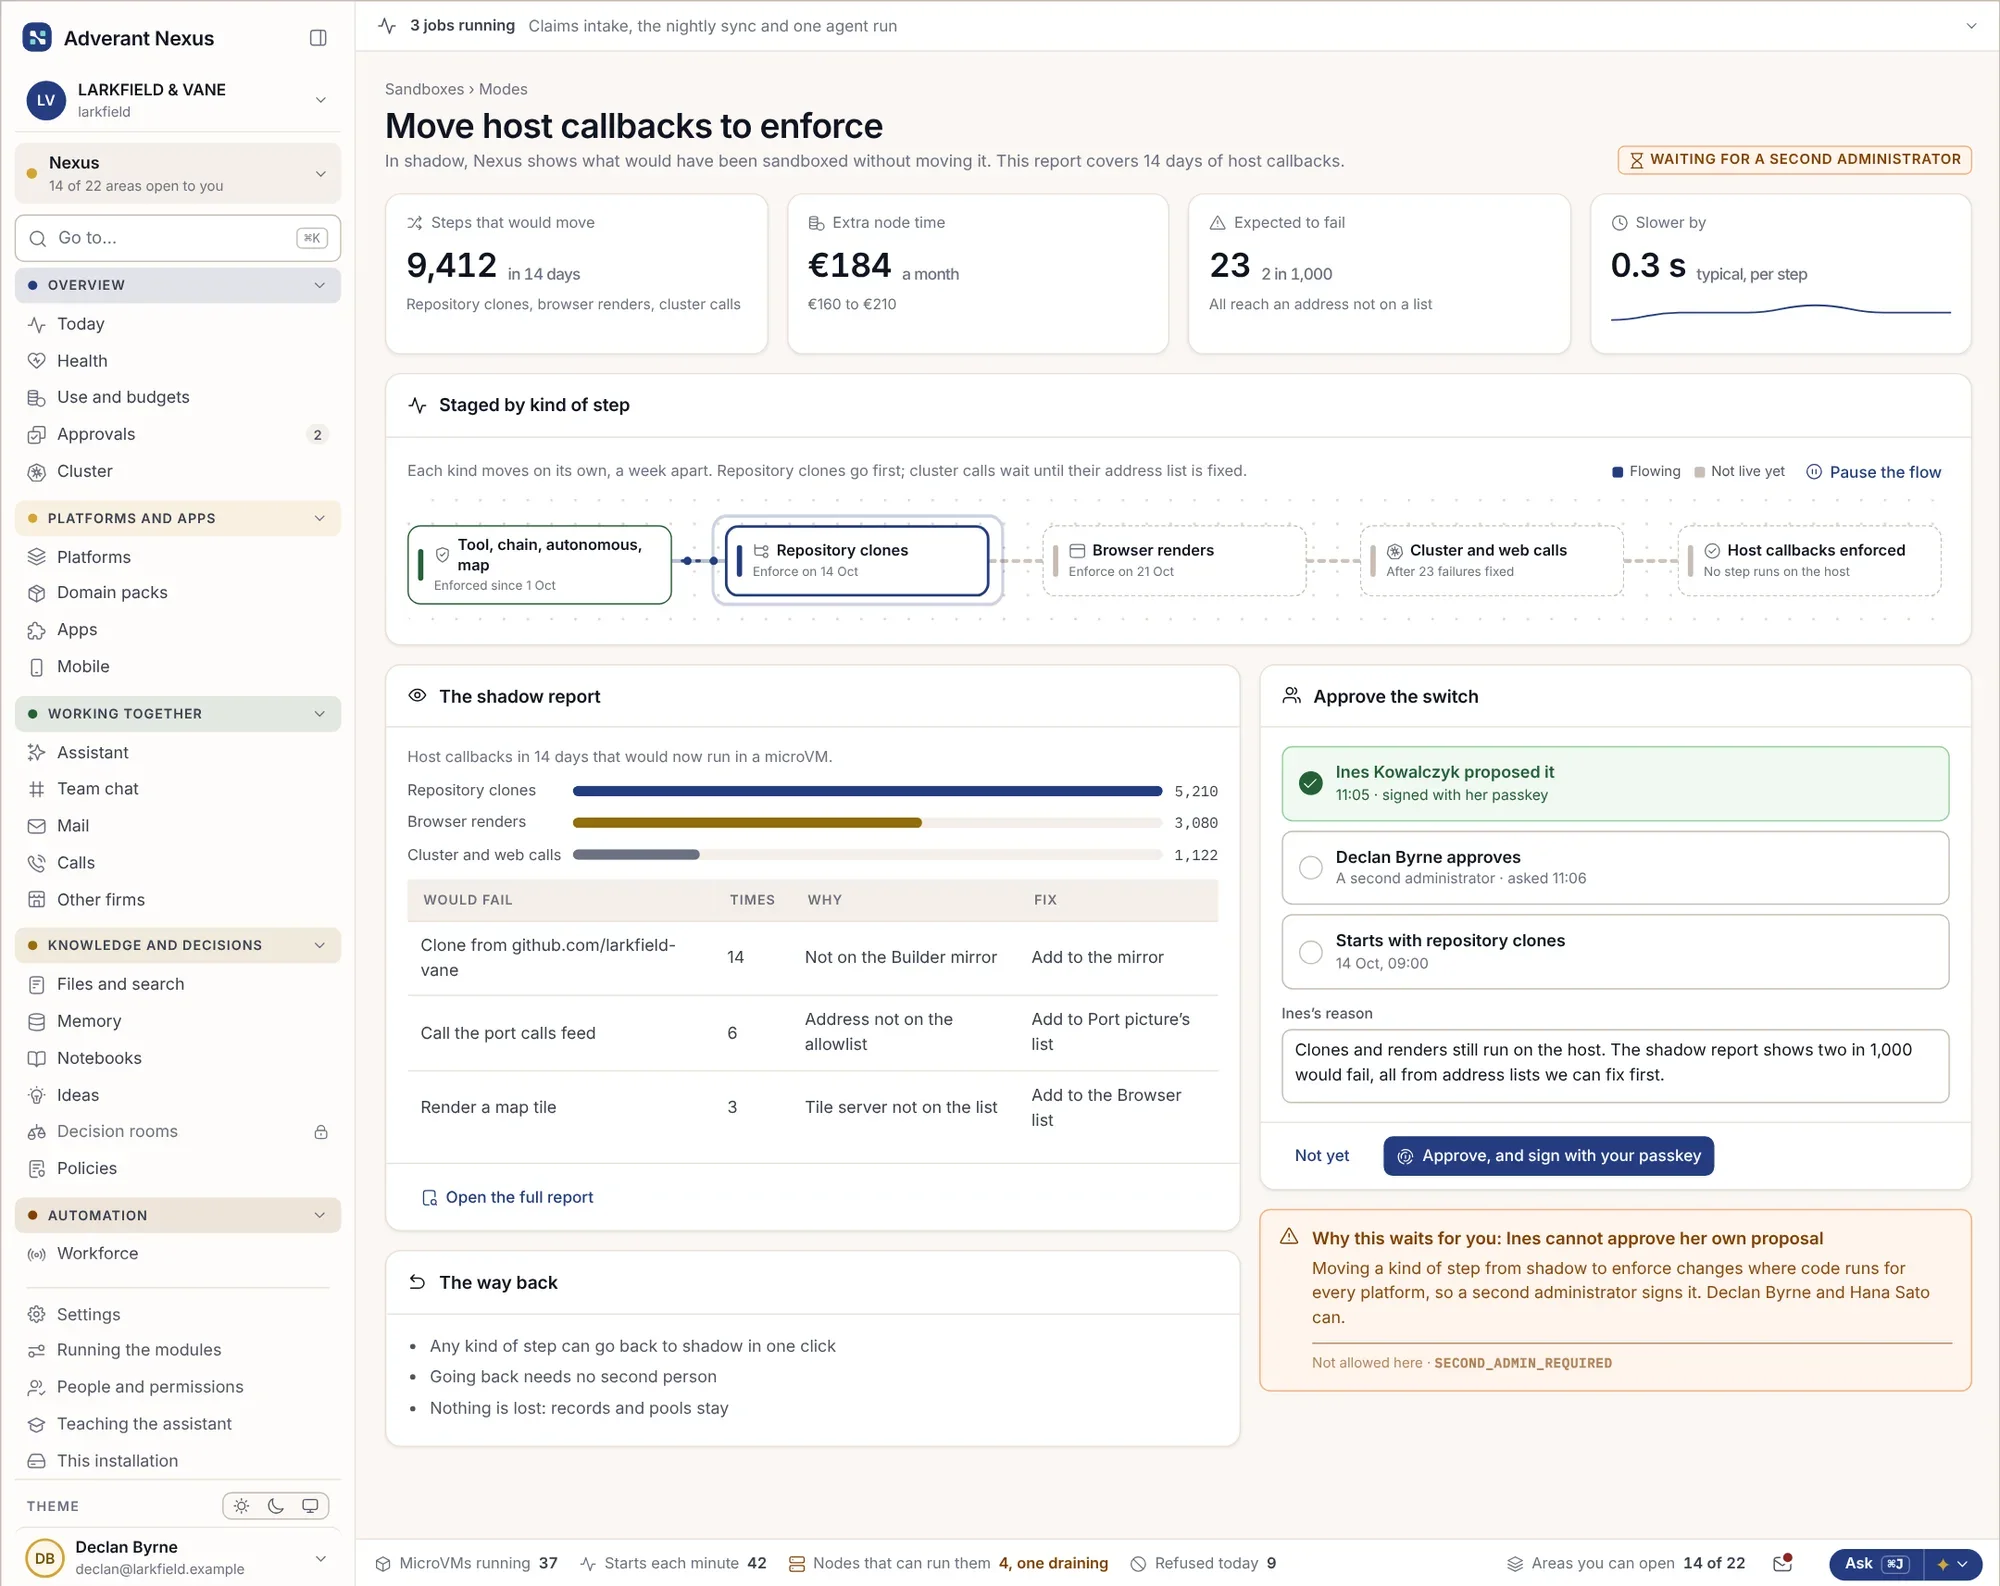2000x1586 pixels.
Task: Focus the Go to search field
Action: tap(178, 238)
